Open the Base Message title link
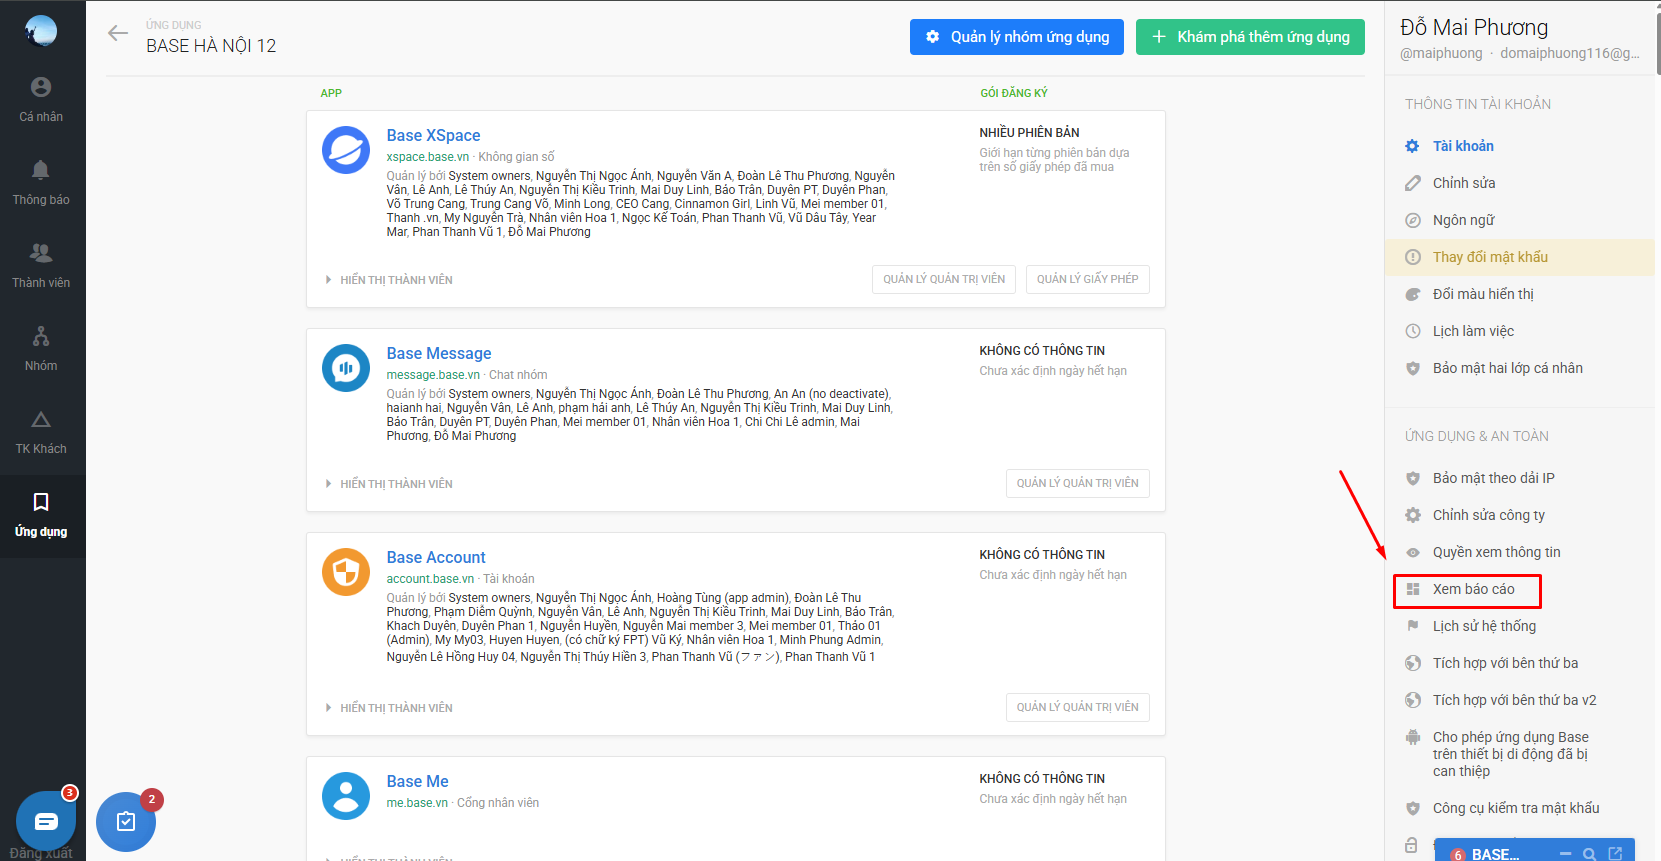Screen dimensions: 1661x861 pos(439,354)
